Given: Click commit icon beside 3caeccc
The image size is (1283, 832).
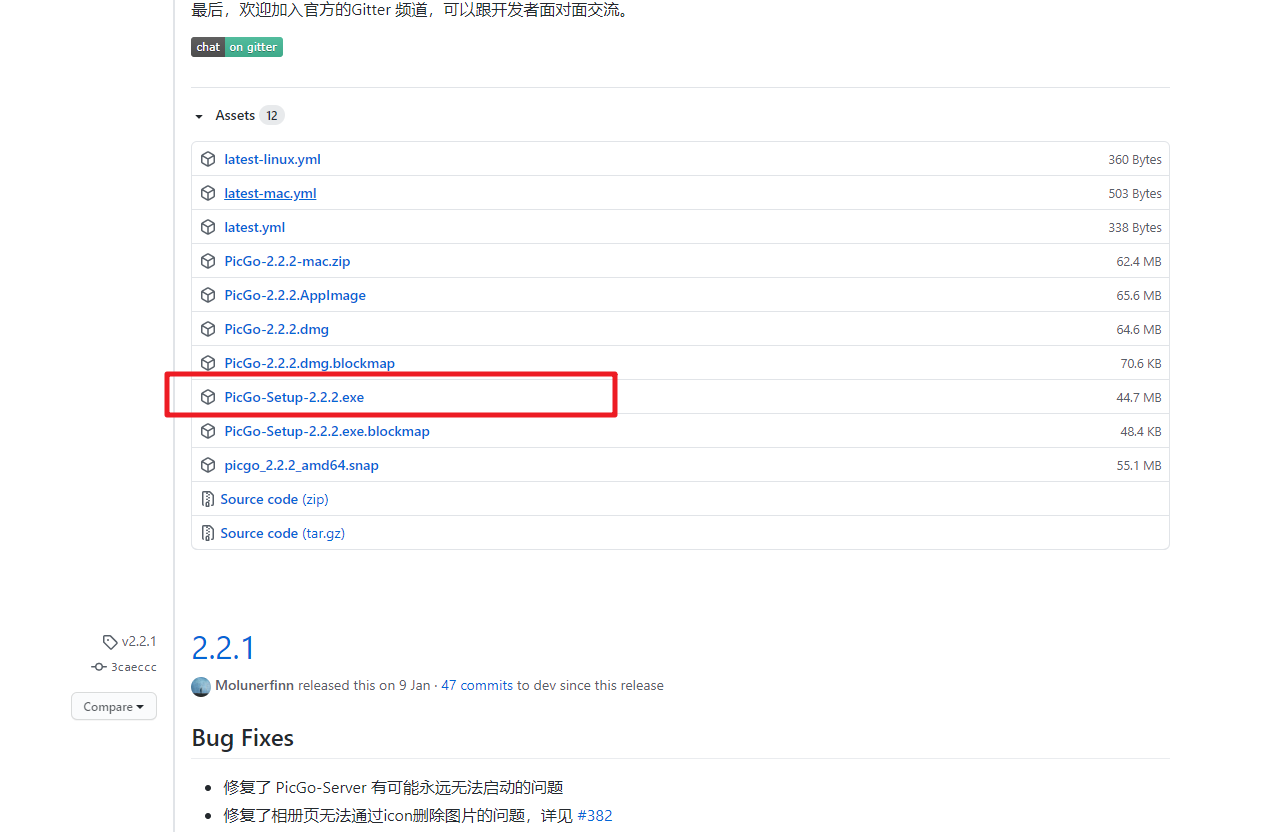Looking at the screenshot, I should coord(98,667).
